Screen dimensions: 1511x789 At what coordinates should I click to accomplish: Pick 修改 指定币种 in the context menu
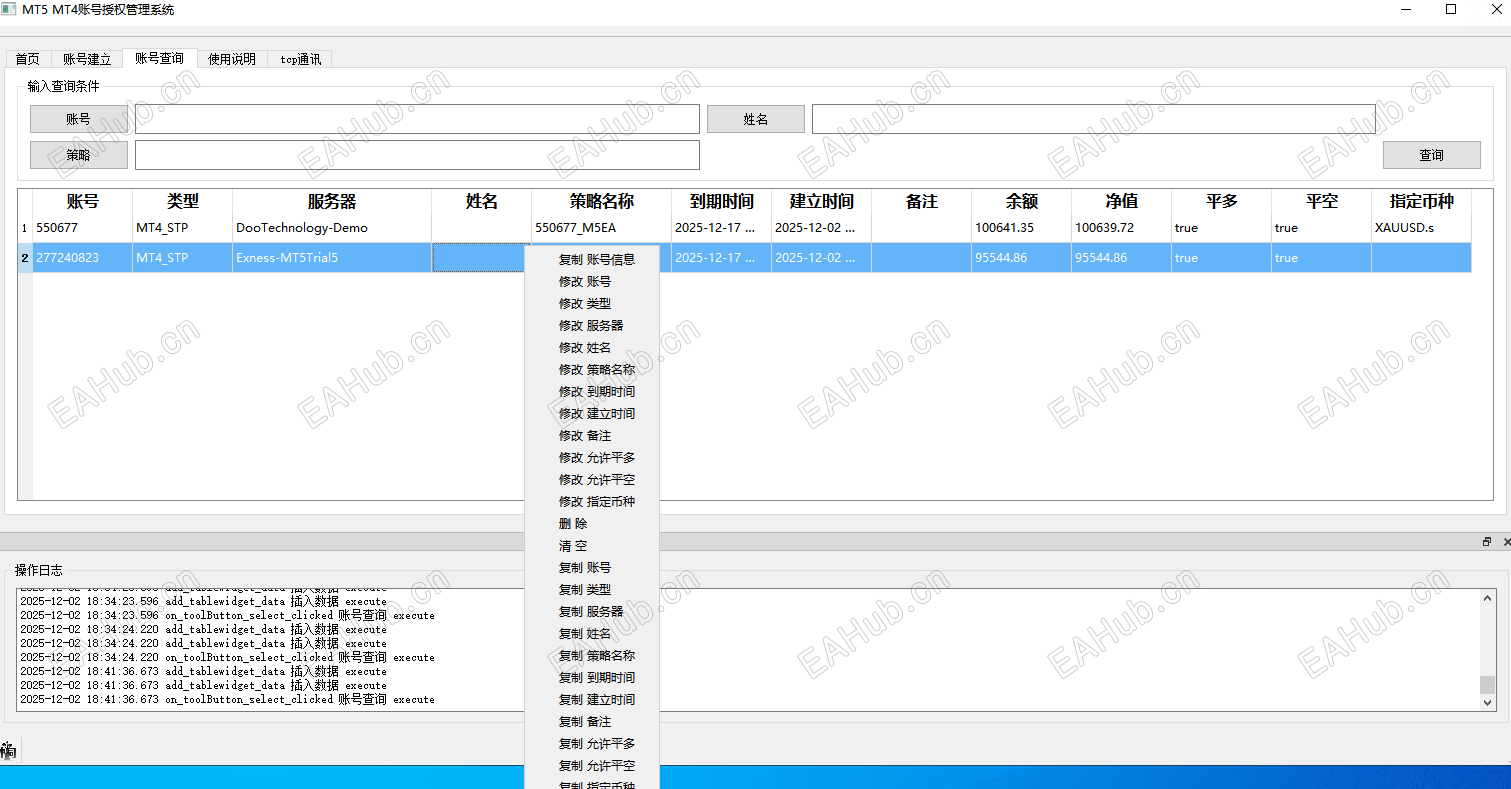(x=592, y=501)
